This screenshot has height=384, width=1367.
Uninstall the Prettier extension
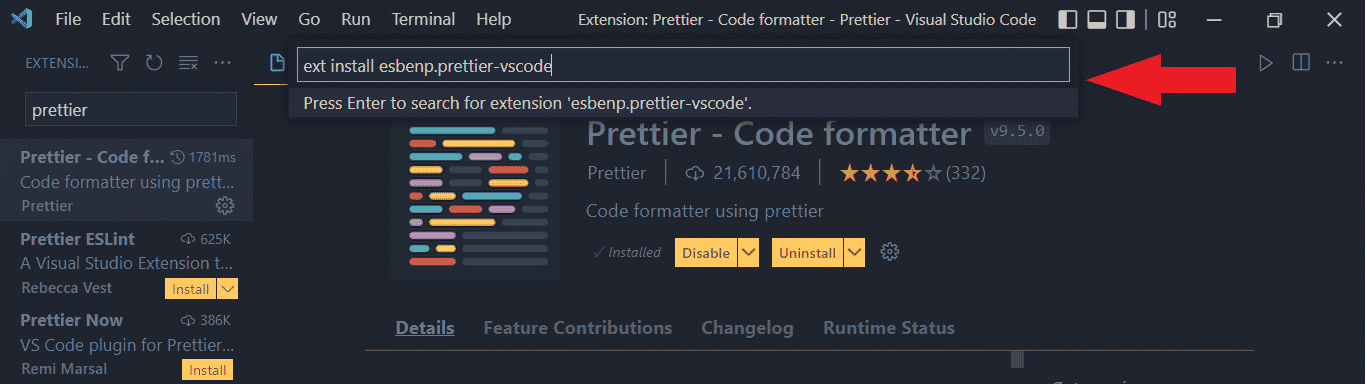pyautogui.click(x=807, y=253)
